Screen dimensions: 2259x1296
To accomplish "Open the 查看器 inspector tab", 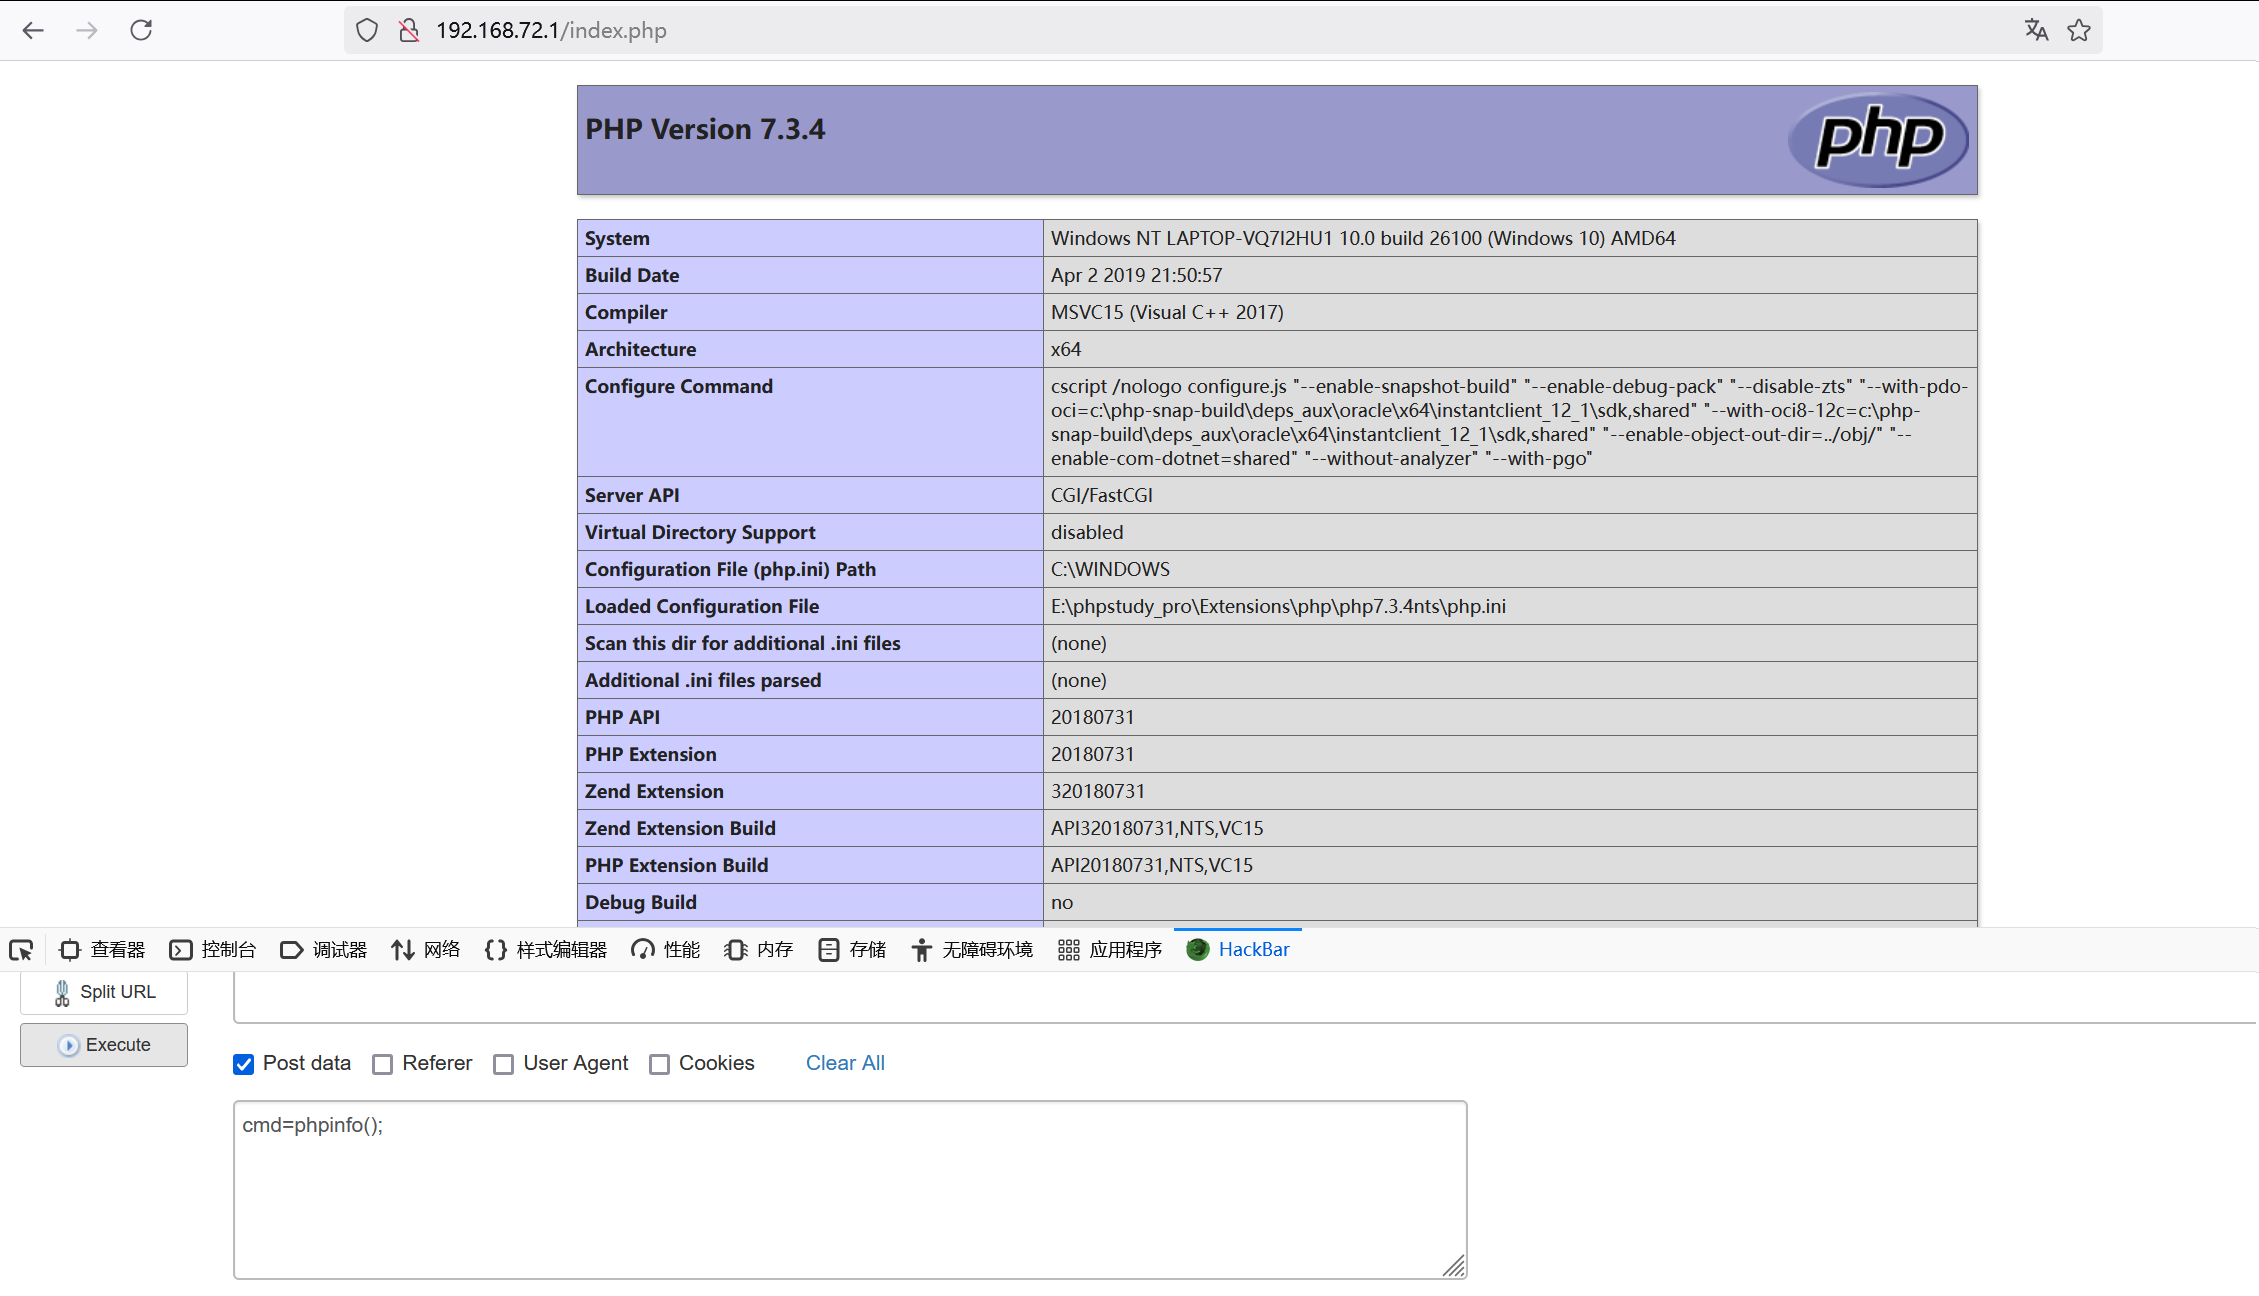I will pos(102,950).
